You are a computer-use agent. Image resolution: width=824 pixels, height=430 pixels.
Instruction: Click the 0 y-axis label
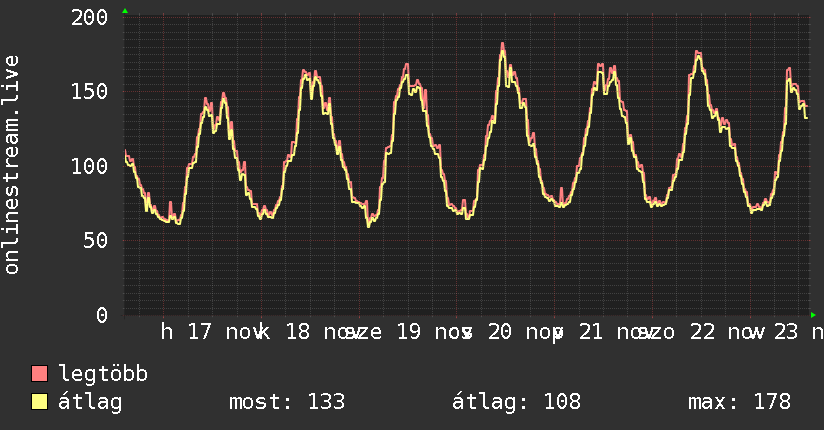pos(102,315)
